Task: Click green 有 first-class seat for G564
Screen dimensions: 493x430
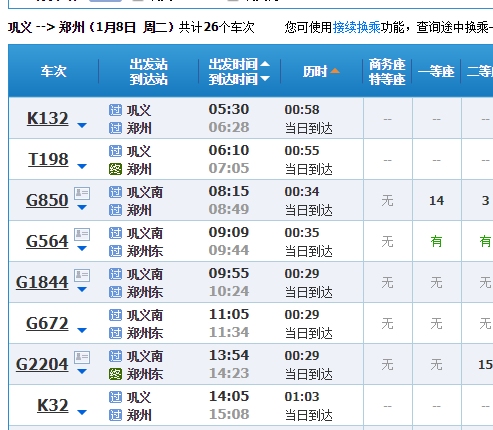Action: [436, 241]
